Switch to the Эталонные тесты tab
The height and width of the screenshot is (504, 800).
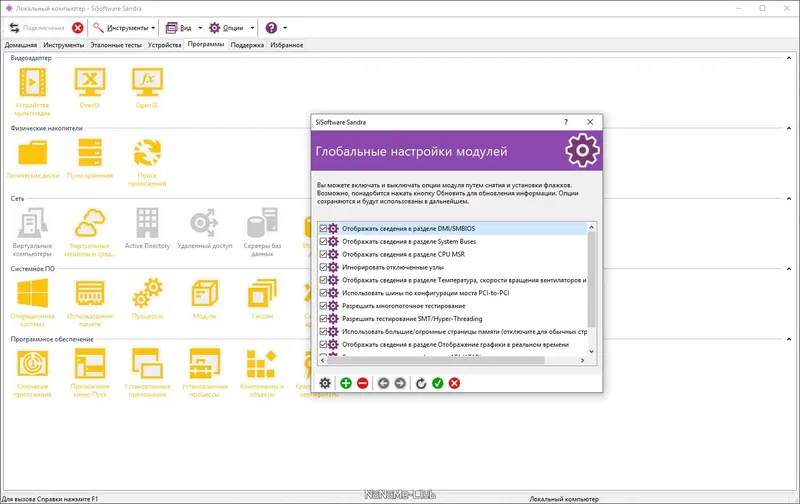pyautogui.click(x=116, y=45)
